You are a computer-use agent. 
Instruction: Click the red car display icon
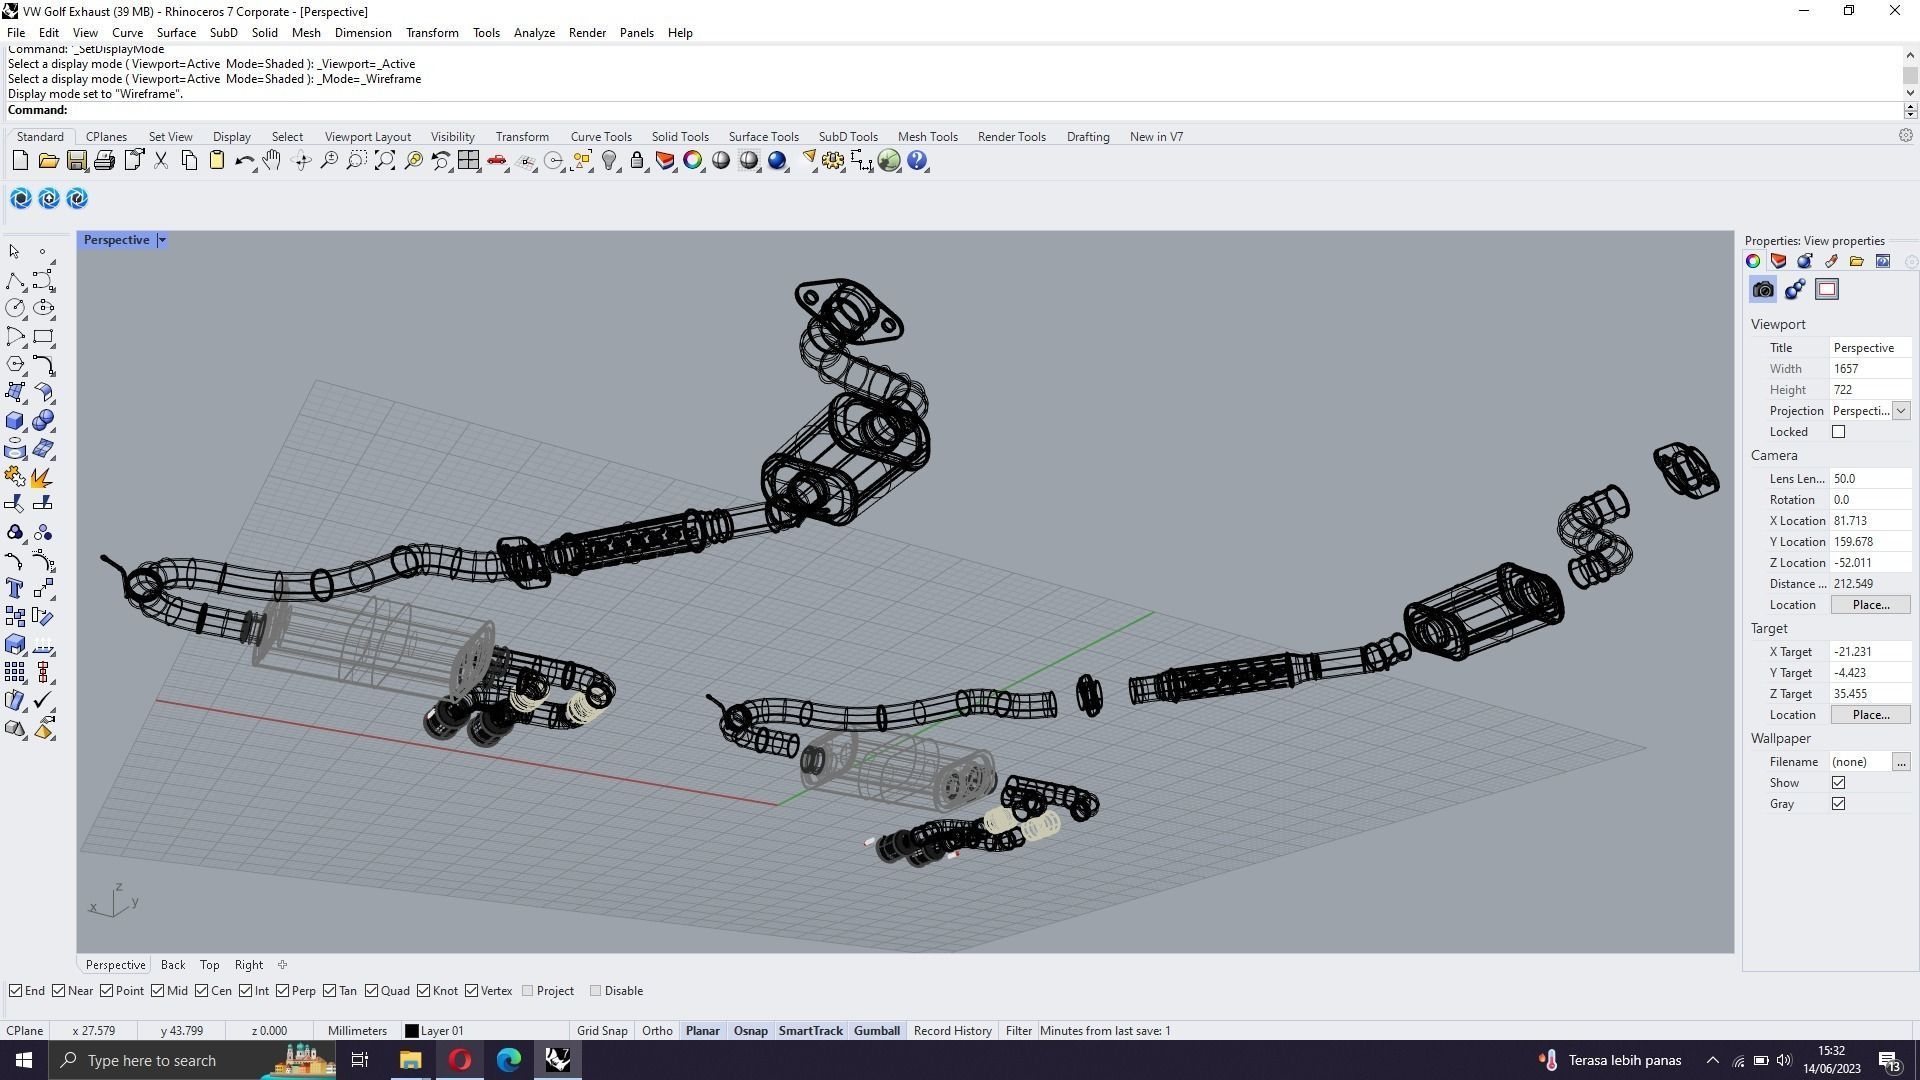[497, 161]
